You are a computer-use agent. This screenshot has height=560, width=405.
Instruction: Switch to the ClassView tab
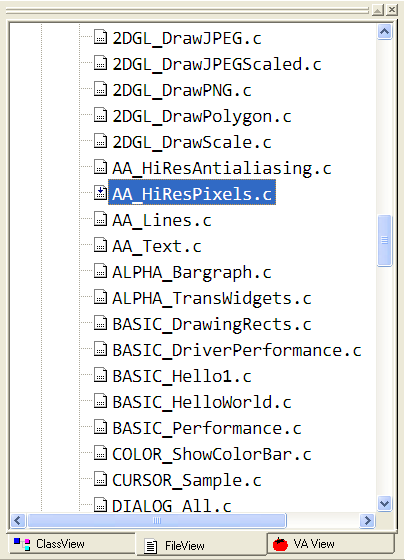tap(71, 544)
